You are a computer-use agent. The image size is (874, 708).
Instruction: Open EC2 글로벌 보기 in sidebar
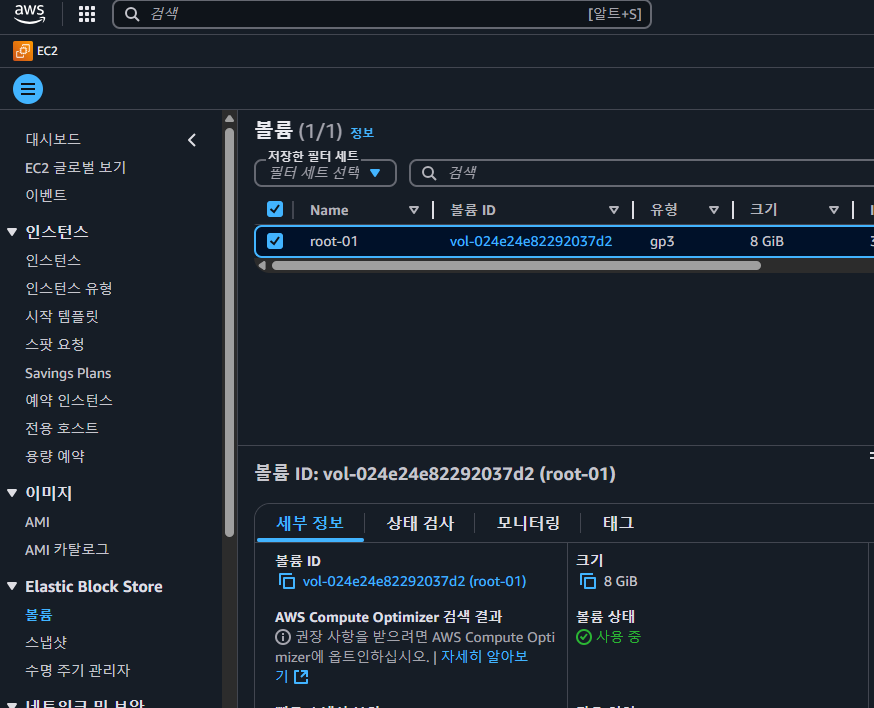(x=76, y=167)
